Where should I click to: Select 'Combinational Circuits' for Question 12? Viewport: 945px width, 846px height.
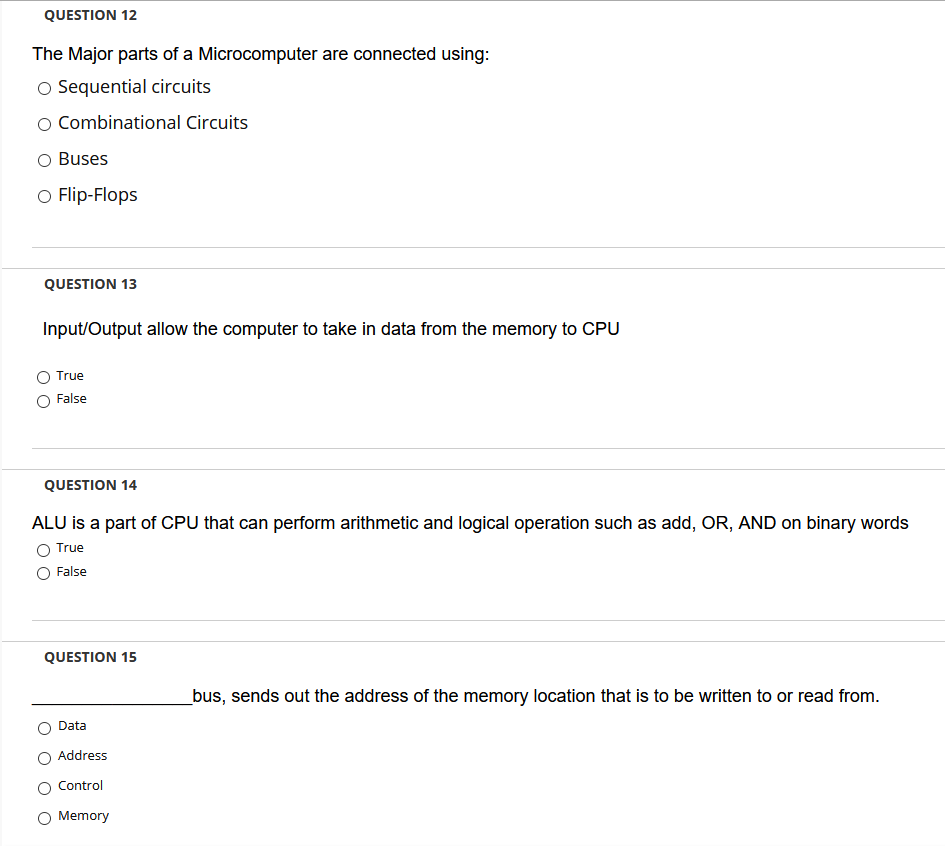click(44, 124)
